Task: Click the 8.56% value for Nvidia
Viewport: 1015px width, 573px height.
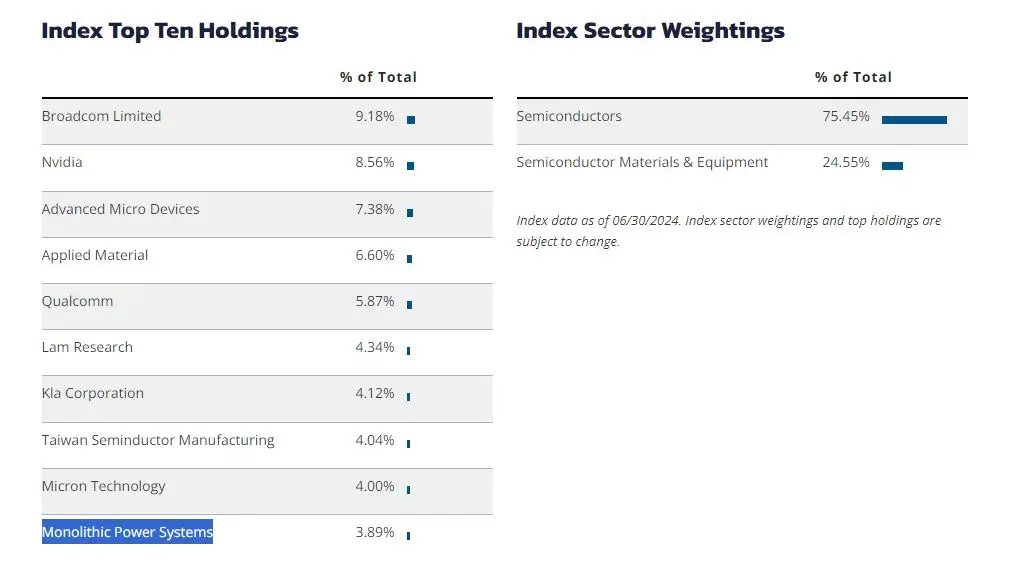Action: pyautogui.click(x=375, y=162)
